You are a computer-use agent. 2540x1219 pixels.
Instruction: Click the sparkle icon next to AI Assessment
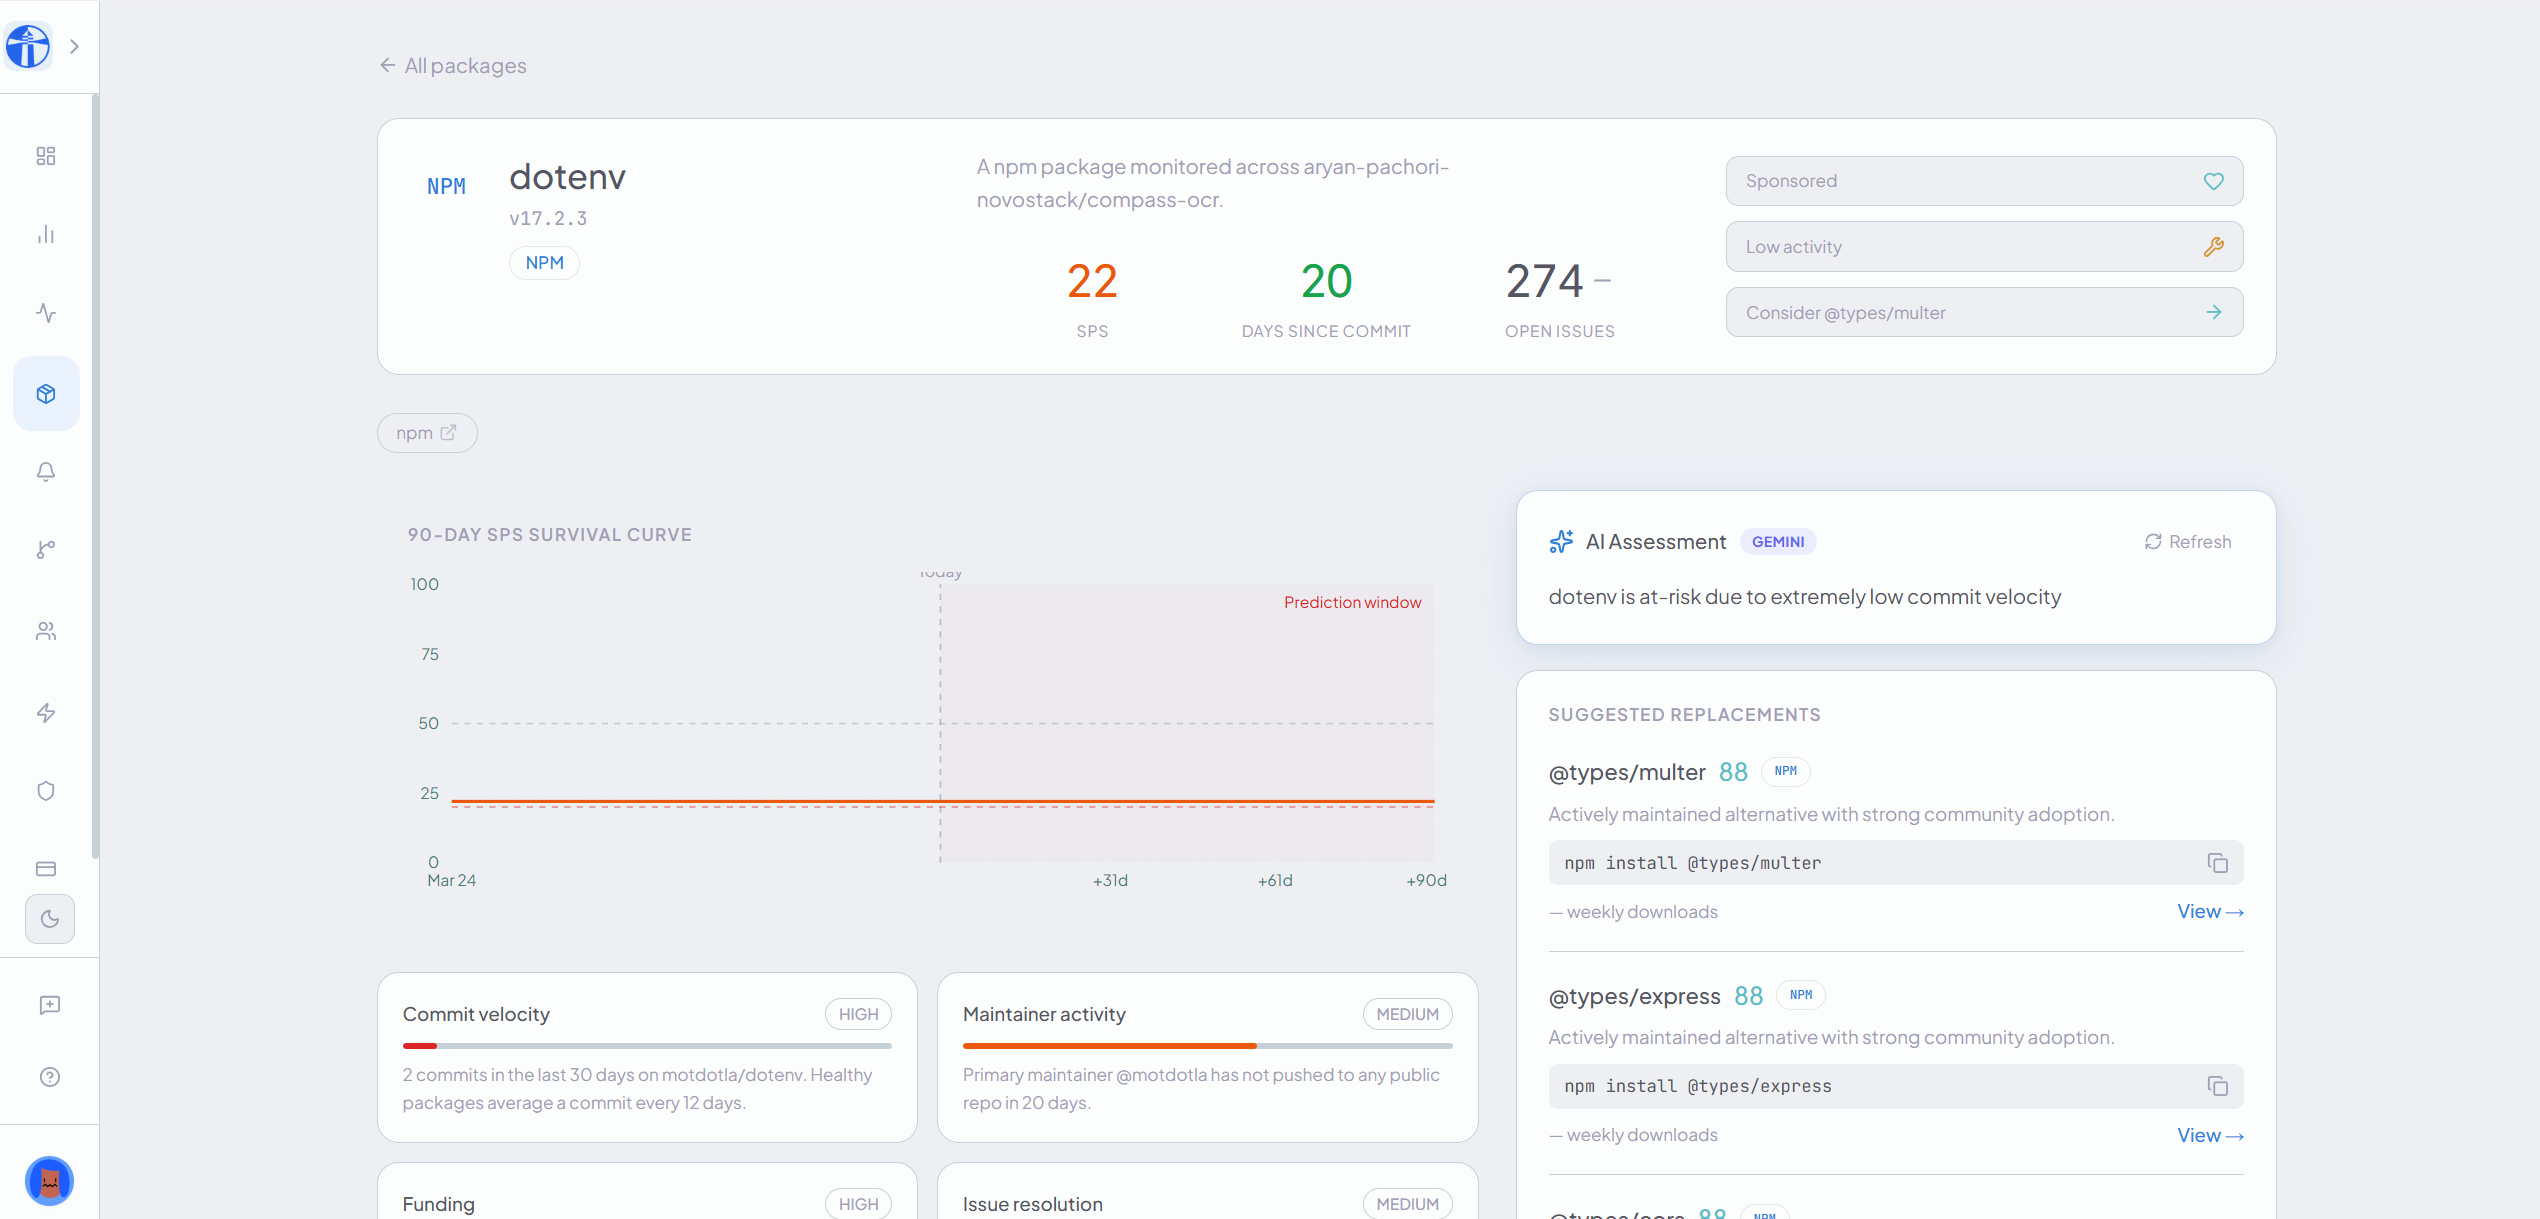pyautogui.click(x=1561, y=542)
